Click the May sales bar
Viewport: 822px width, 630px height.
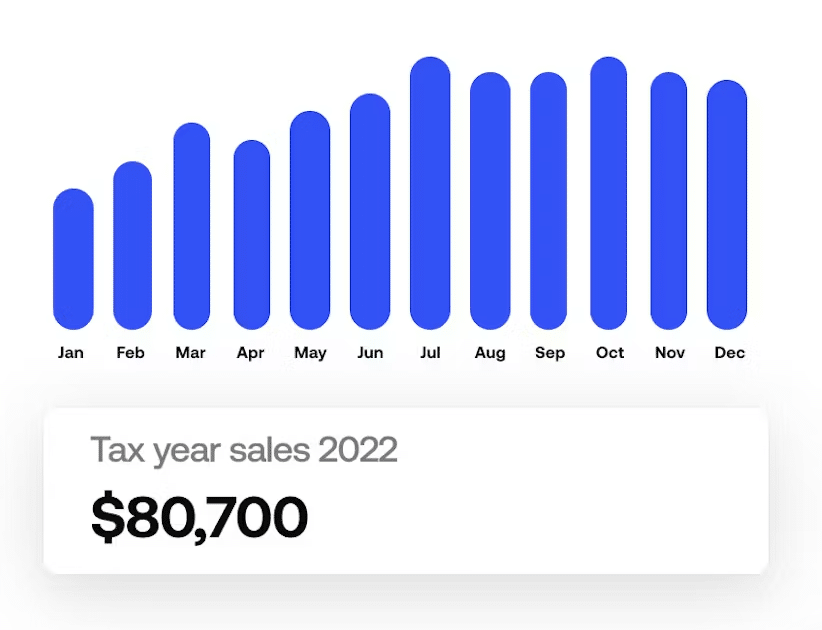310,220
